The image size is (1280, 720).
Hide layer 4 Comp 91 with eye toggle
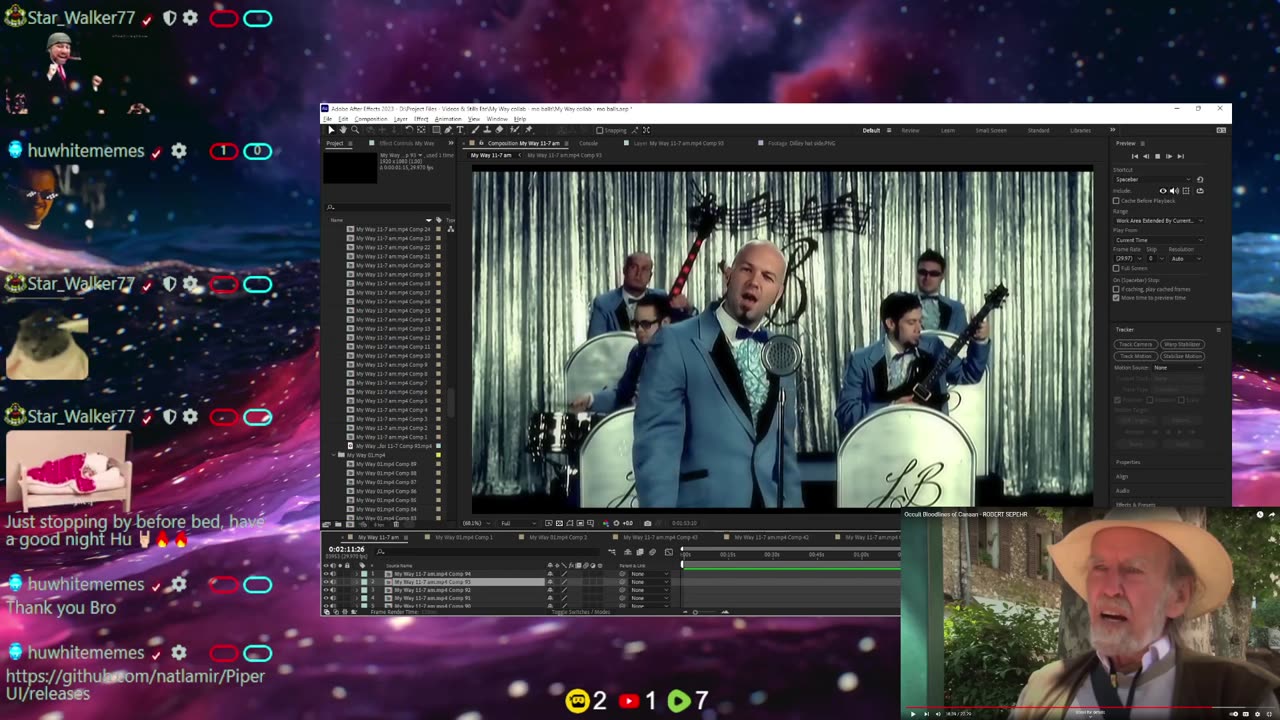click(326, 598)
